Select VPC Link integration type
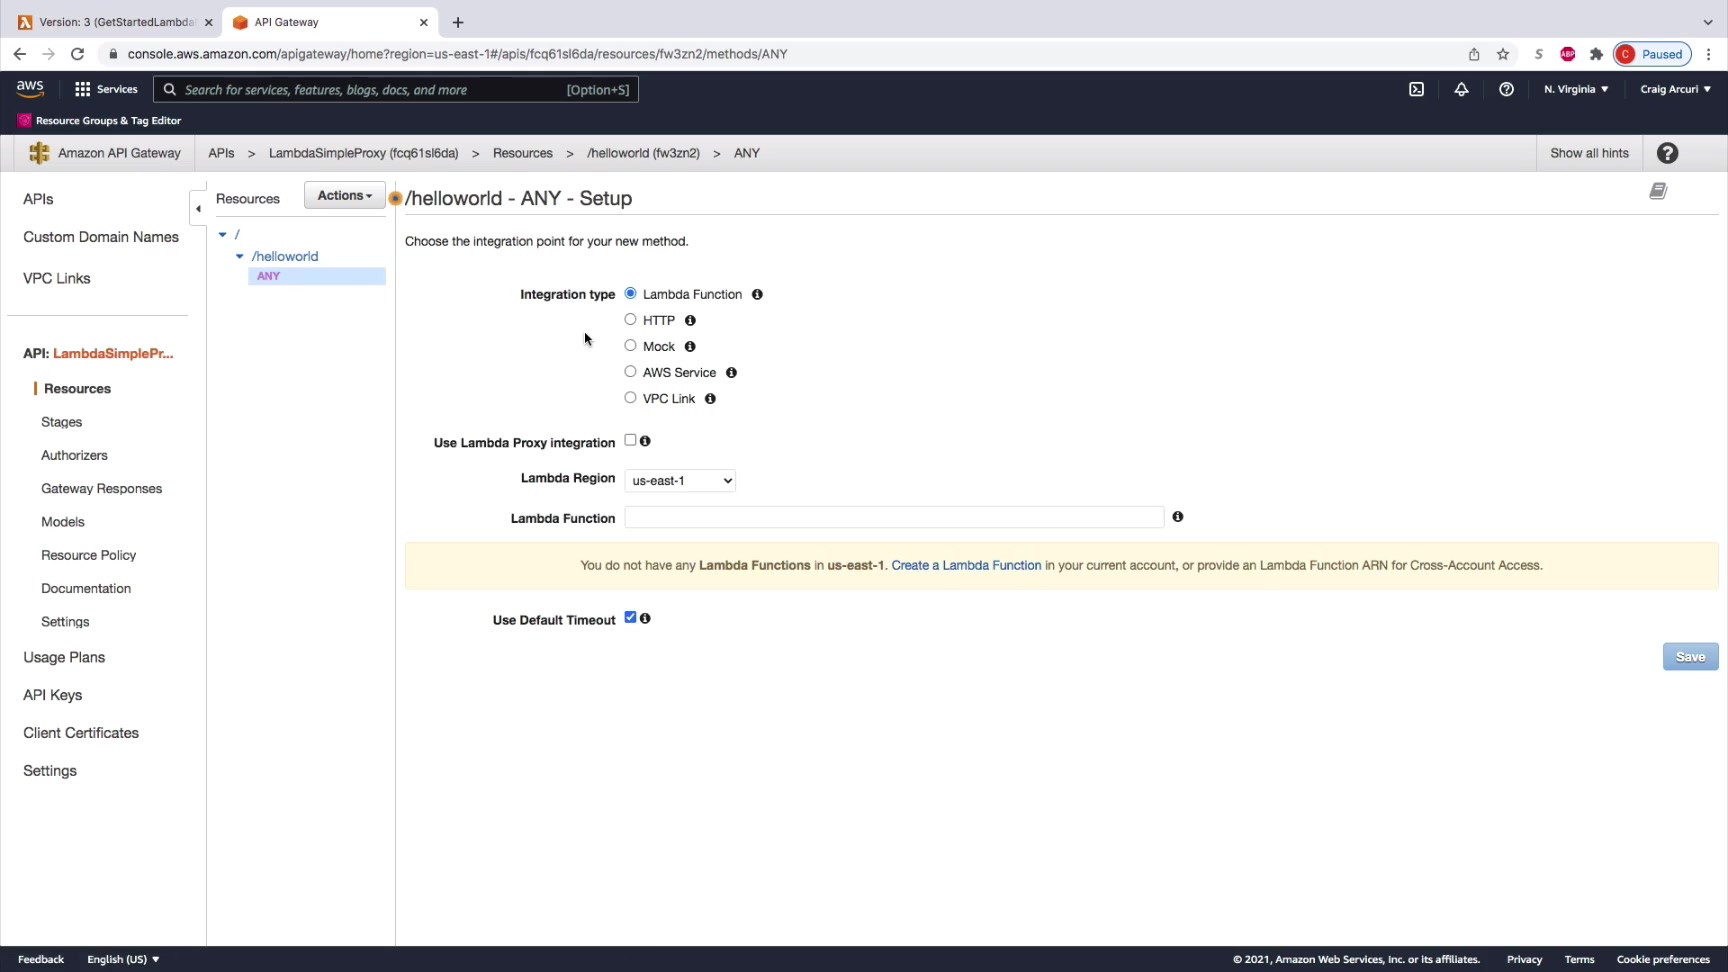This screenshot has width=1728, height=972. pos(630,397)
